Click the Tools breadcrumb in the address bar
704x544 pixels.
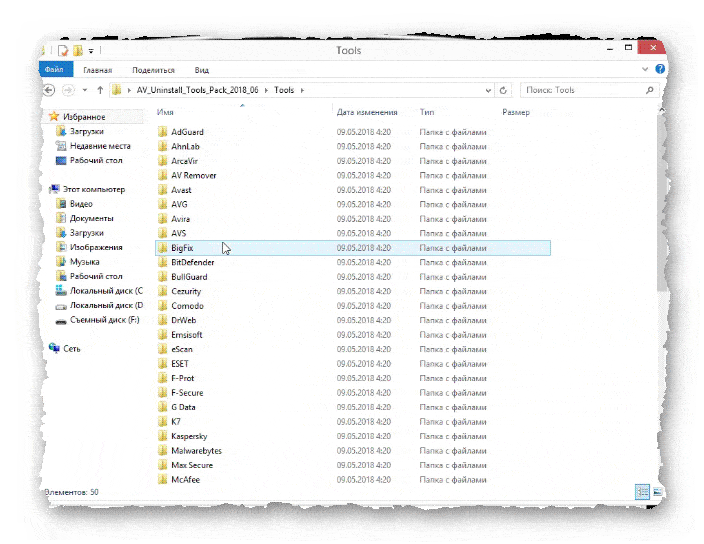coord(284,90)
